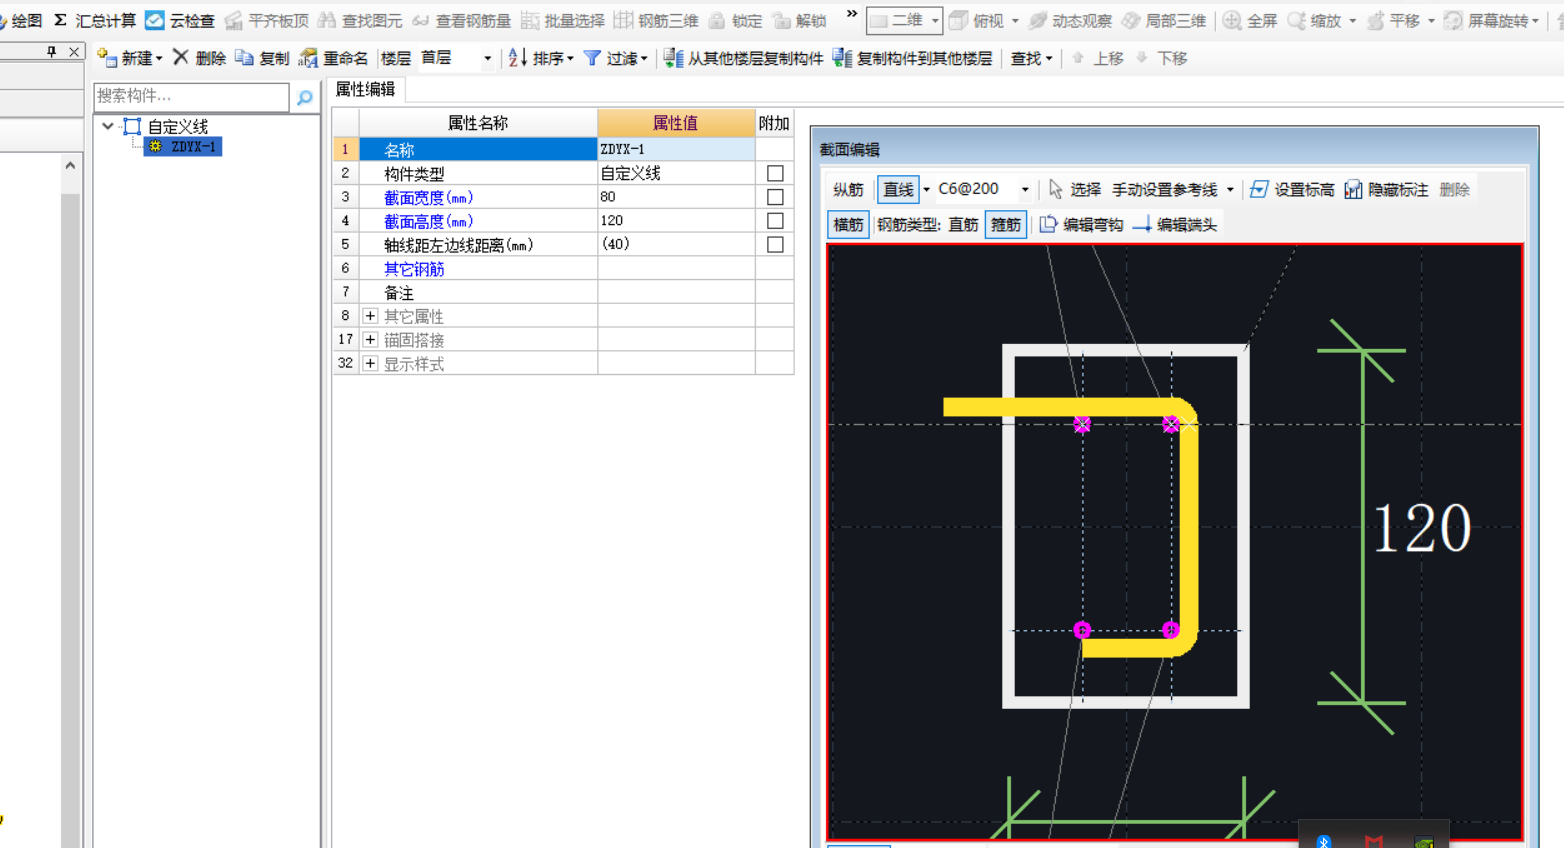This screenshot has width=1564, height=848.
Task: Click 平齐板顶 toolbar icon
Action: 234,20
